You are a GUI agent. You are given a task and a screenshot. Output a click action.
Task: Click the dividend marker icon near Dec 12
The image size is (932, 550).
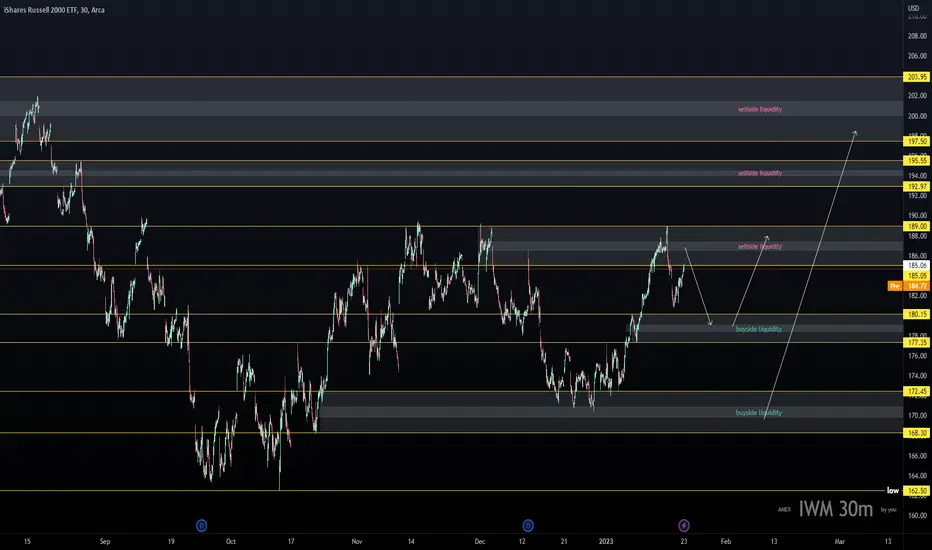click(528, 525)
